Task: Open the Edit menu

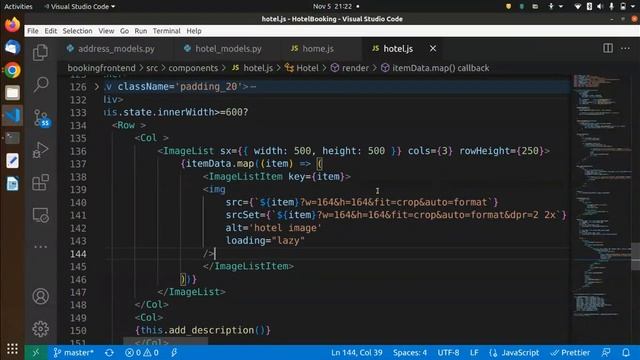Action: (x=51, y=31)
